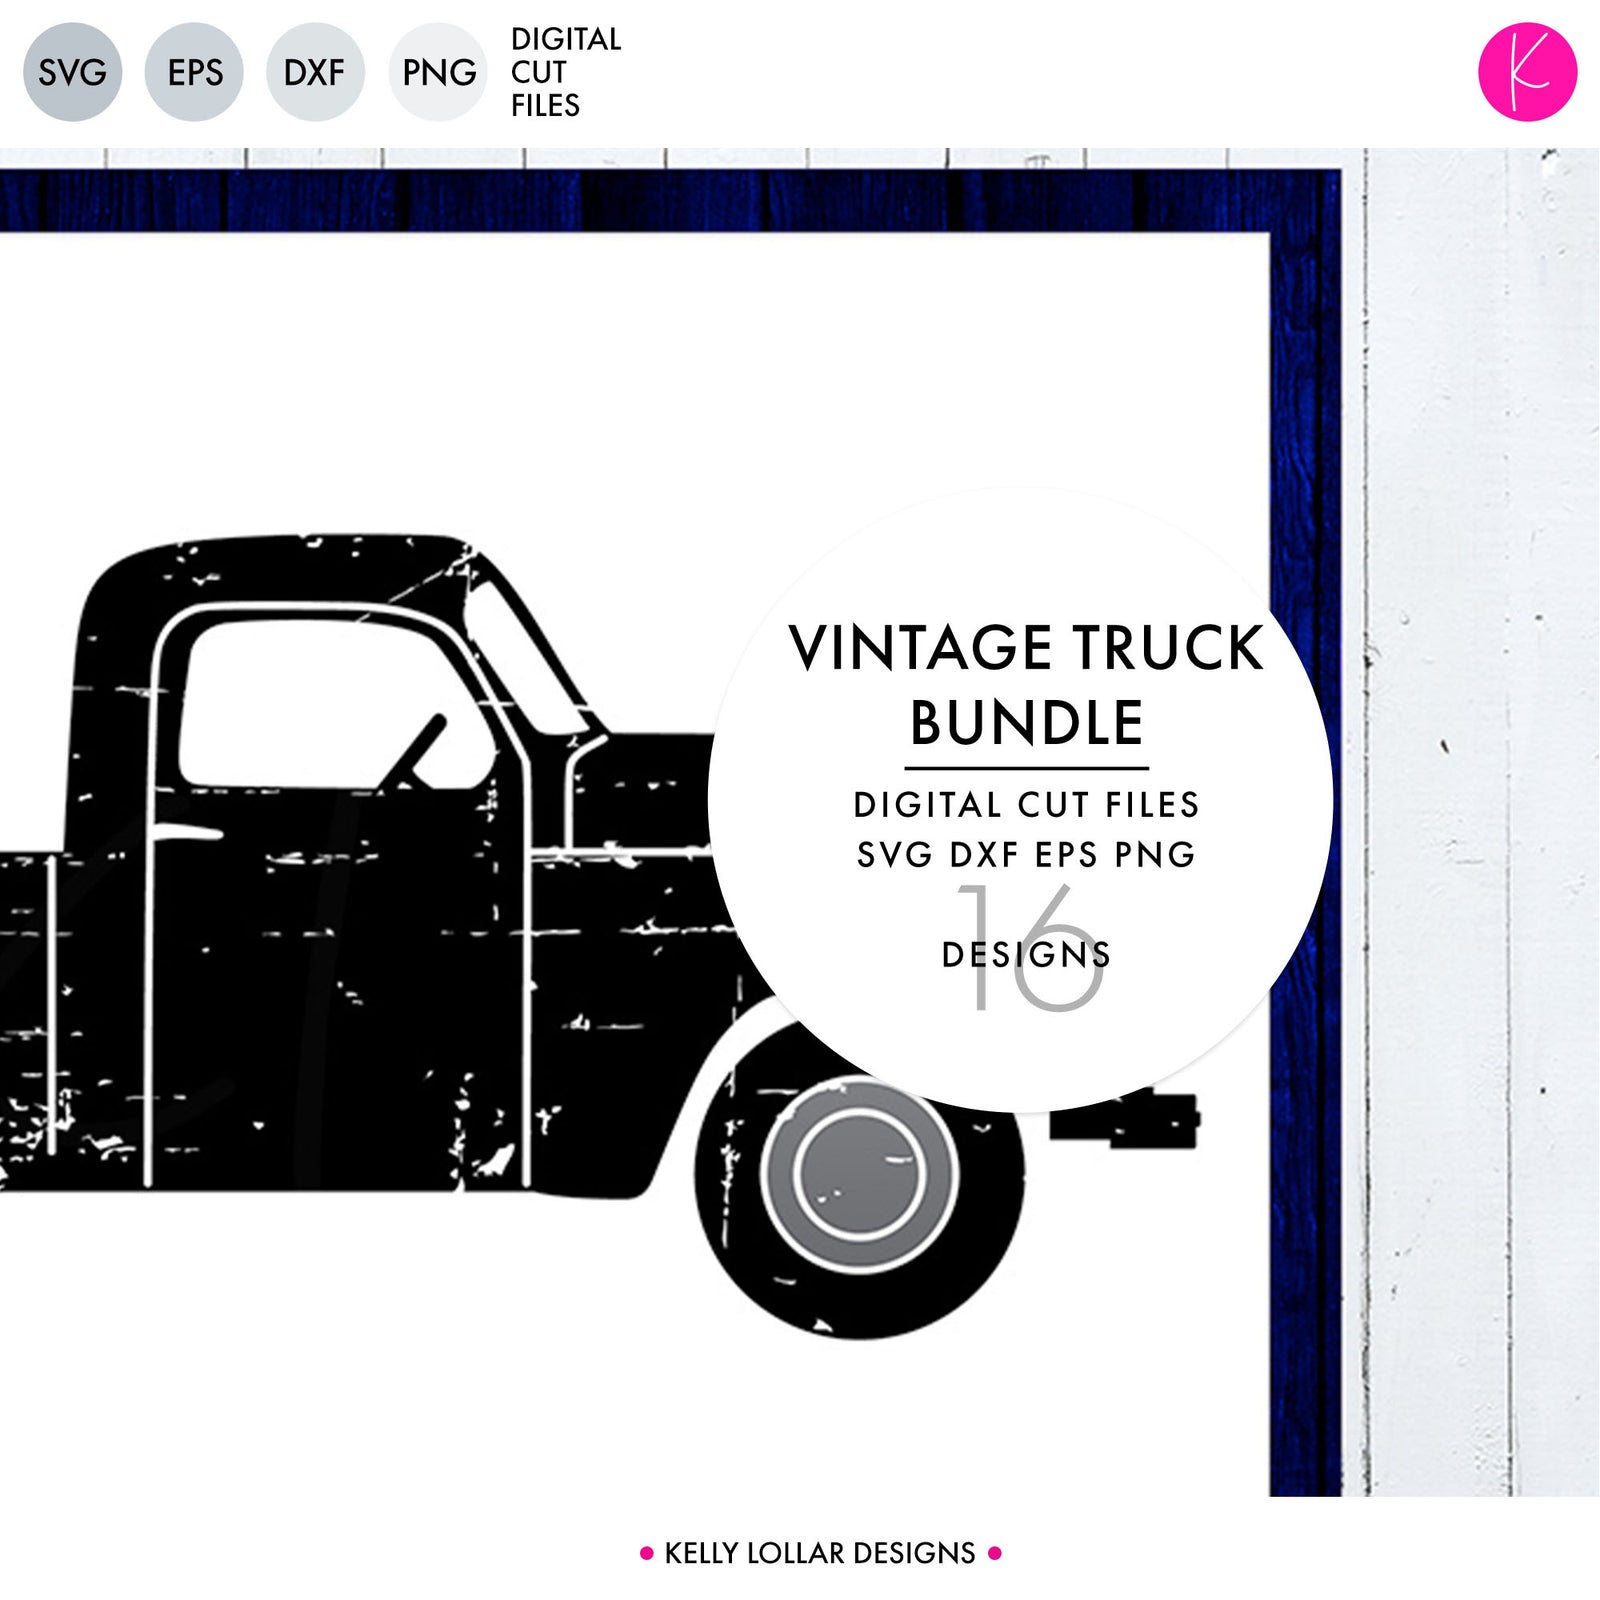This screenshot has height=1600, width=1600.
Task: Open the pink K logo
Action: coord(1527,73)
